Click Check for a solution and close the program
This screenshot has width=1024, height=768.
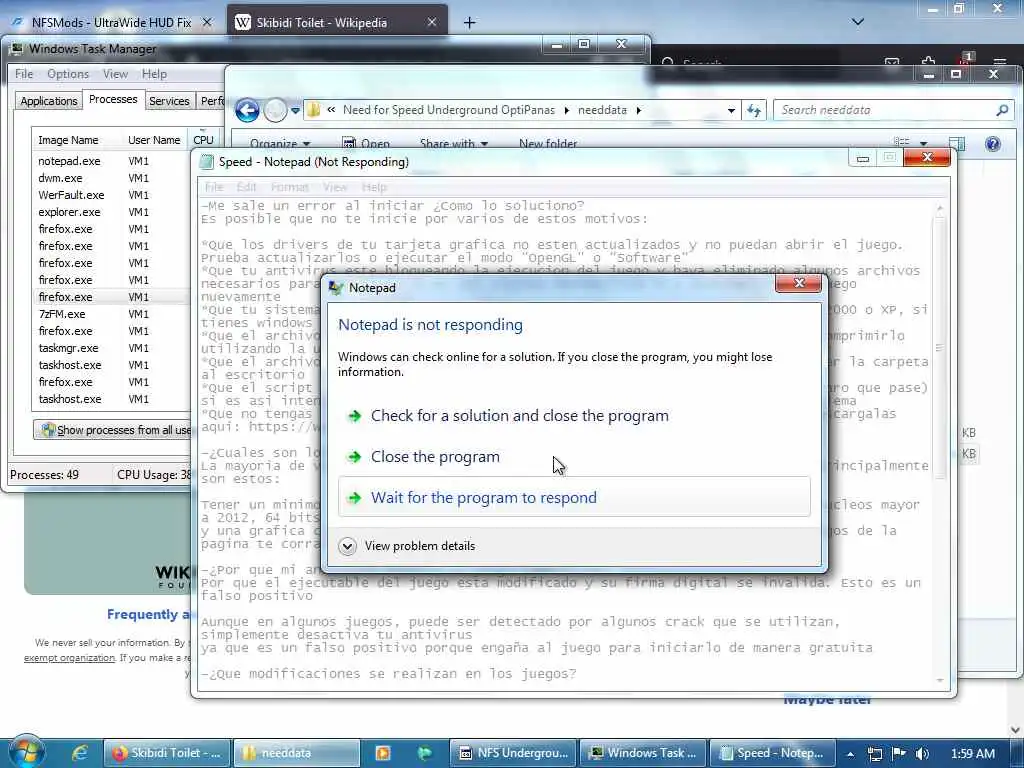point(519,416)
